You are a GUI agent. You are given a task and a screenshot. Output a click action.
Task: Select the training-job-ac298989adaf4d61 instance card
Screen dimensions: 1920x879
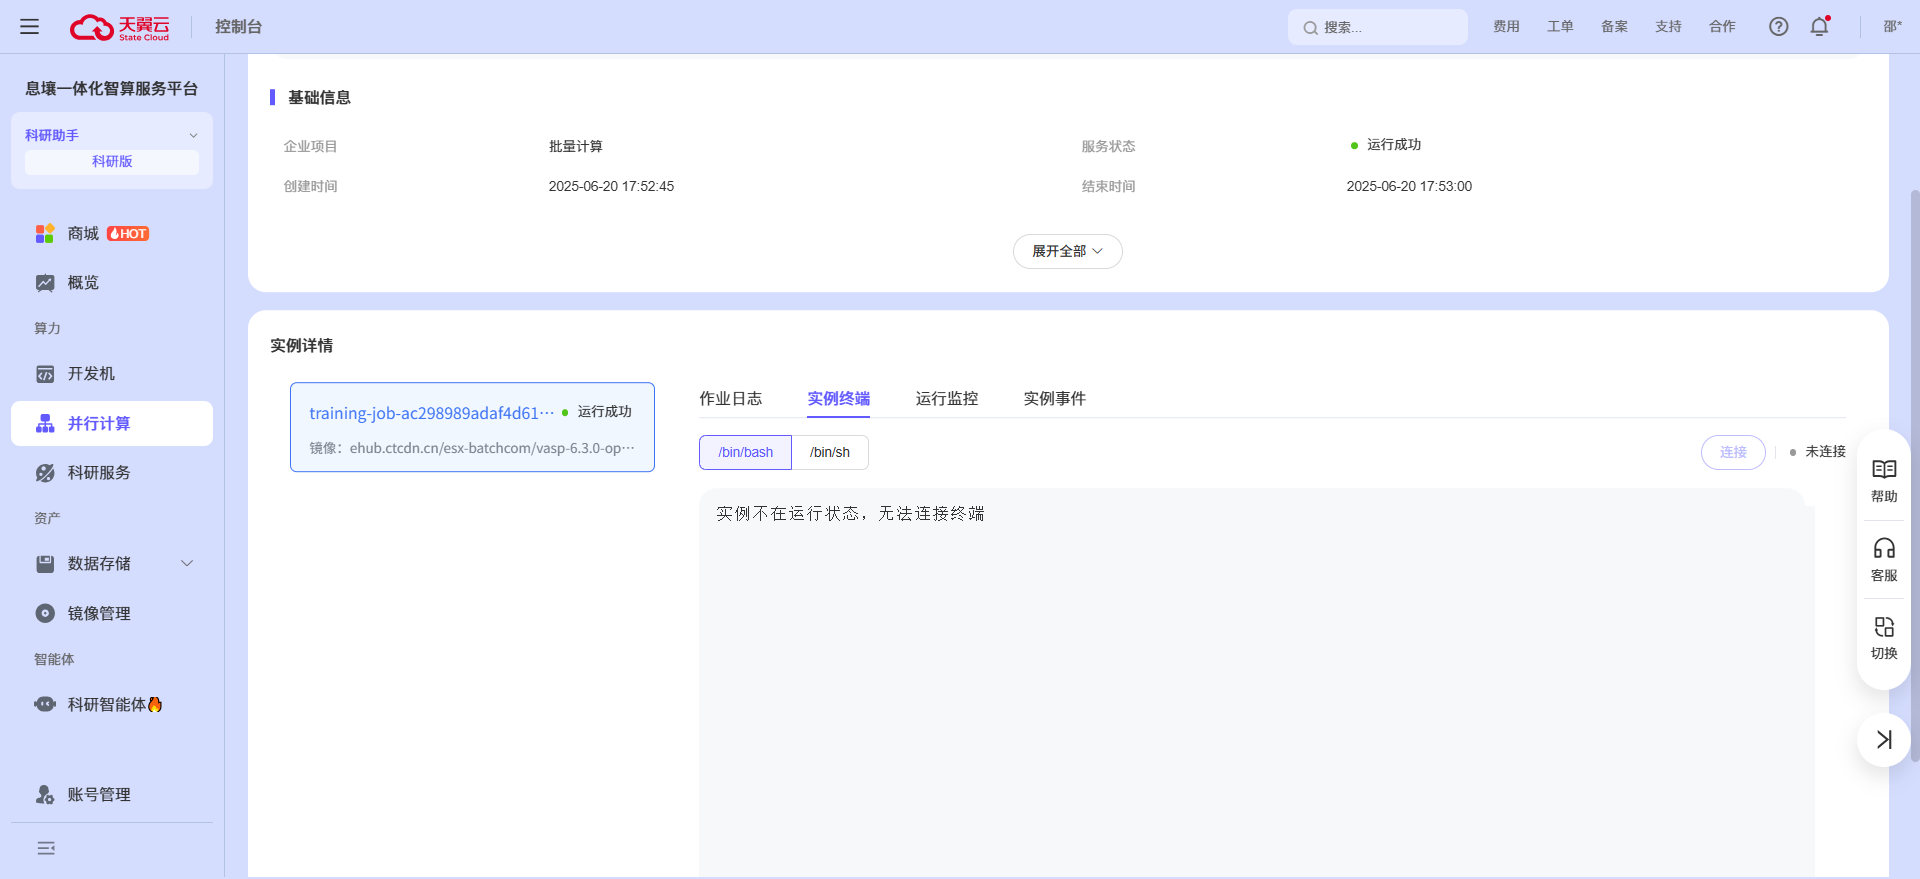(472, 427)
